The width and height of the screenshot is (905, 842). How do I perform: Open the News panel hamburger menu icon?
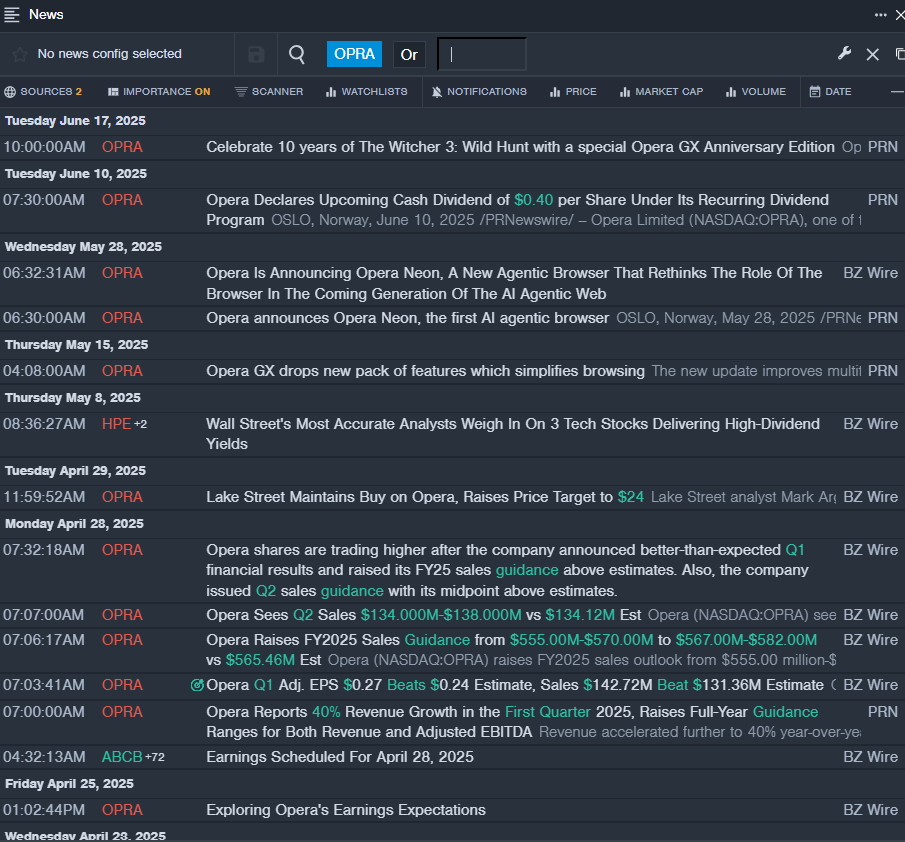click(12, 15)
